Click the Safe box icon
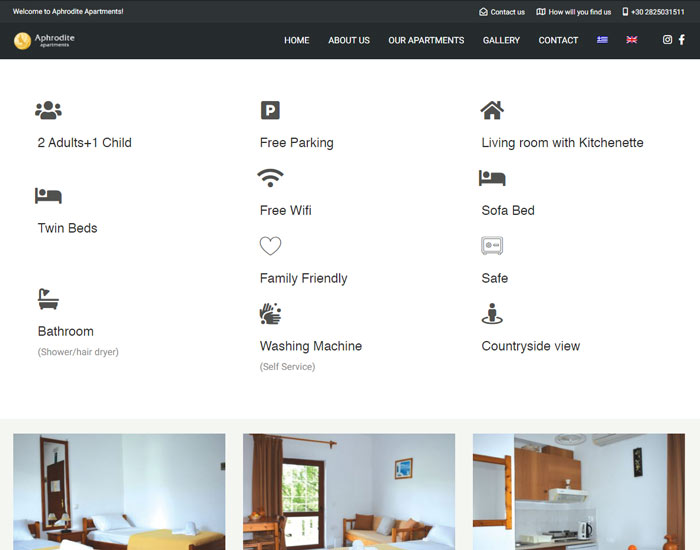Screen dimensions: 700x550 point(491,246)
